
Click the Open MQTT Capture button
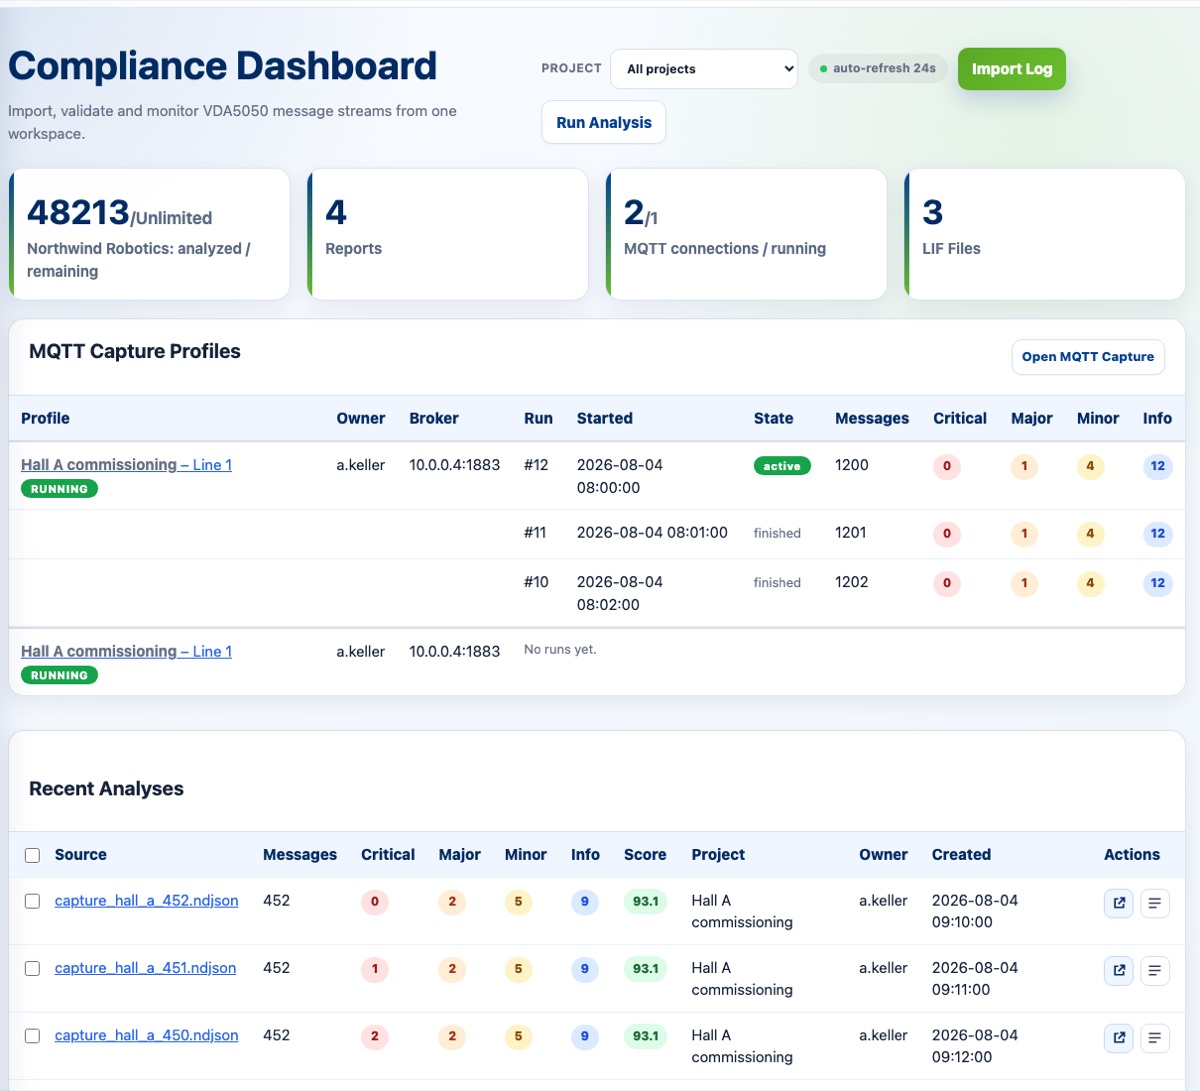(1088, 357)
